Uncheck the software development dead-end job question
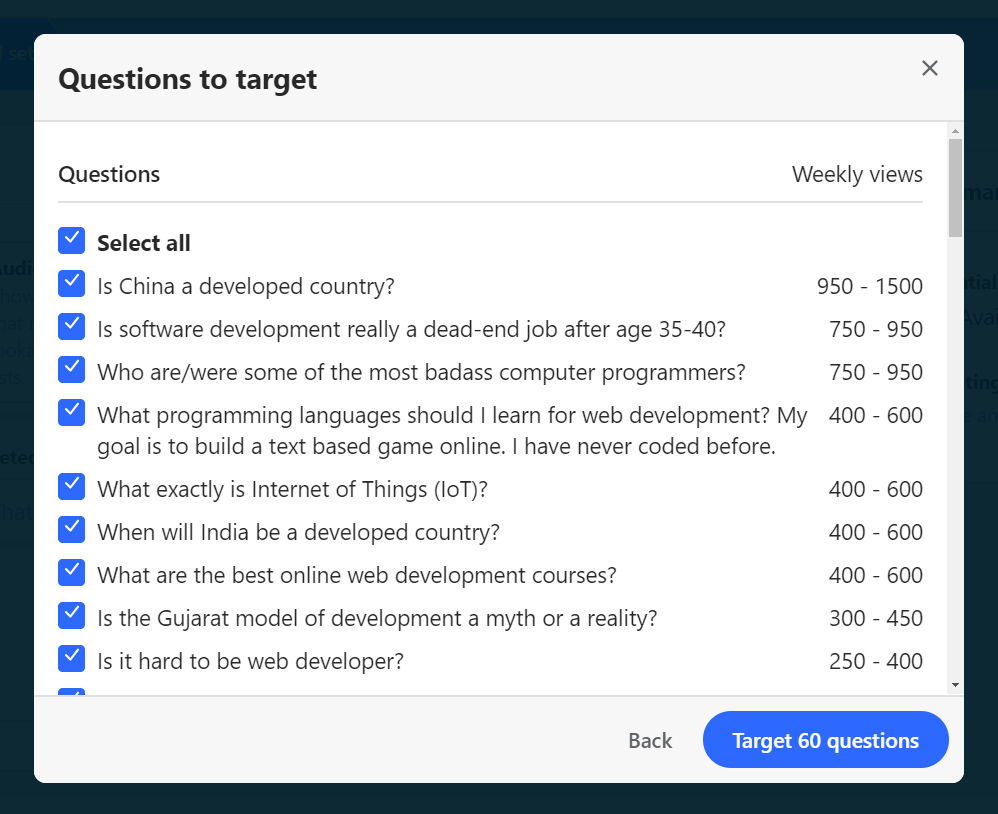The width and height of the screenshot is (998, 814). pyautogui.click(x=72, y=327)
